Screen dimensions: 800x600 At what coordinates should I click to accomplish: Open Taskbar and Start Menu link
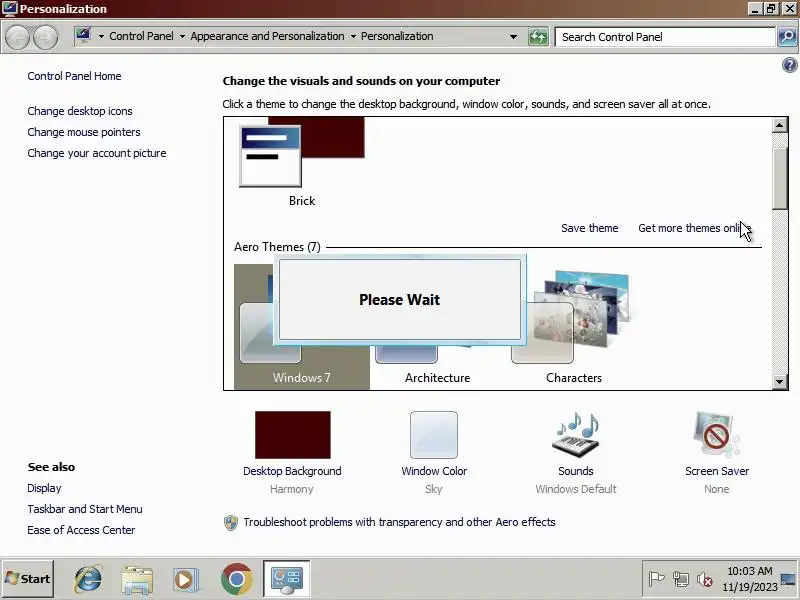pos(85,509)
